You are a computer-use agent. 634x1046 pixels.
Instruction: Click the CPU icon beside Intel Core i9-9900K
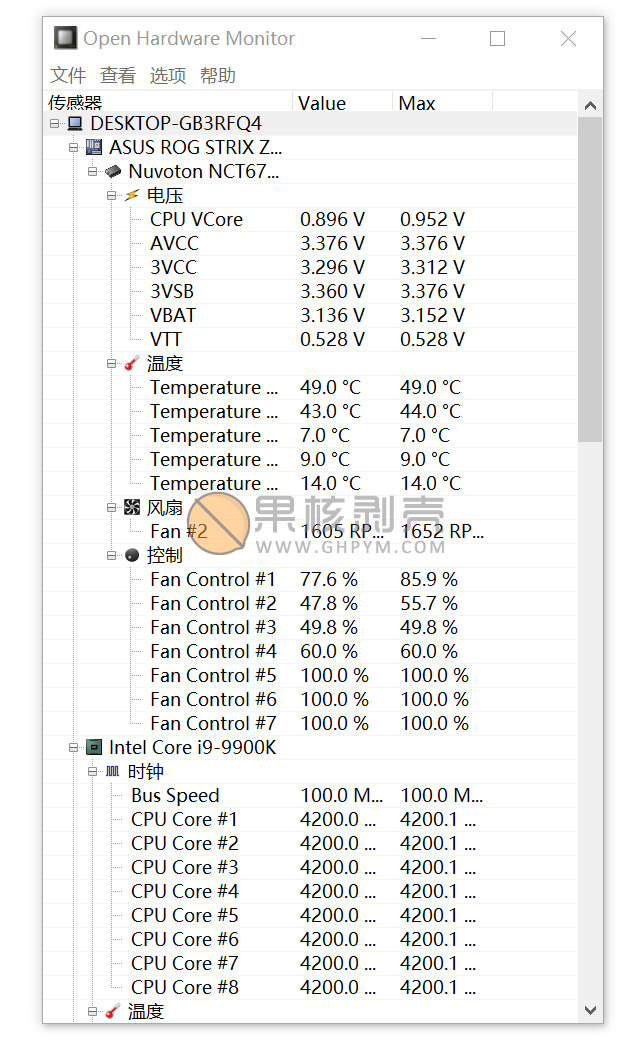[x=94, y=747]
